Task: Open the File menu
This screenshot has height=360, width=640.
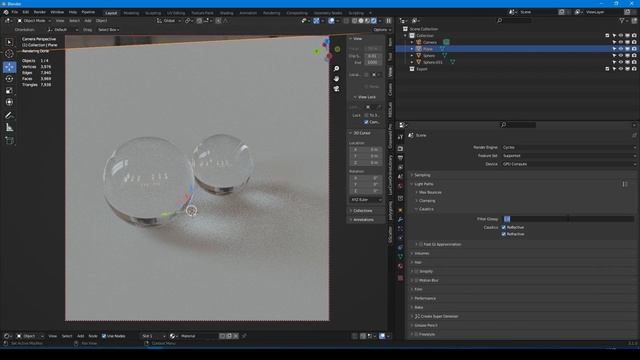Action: (15, 12)
